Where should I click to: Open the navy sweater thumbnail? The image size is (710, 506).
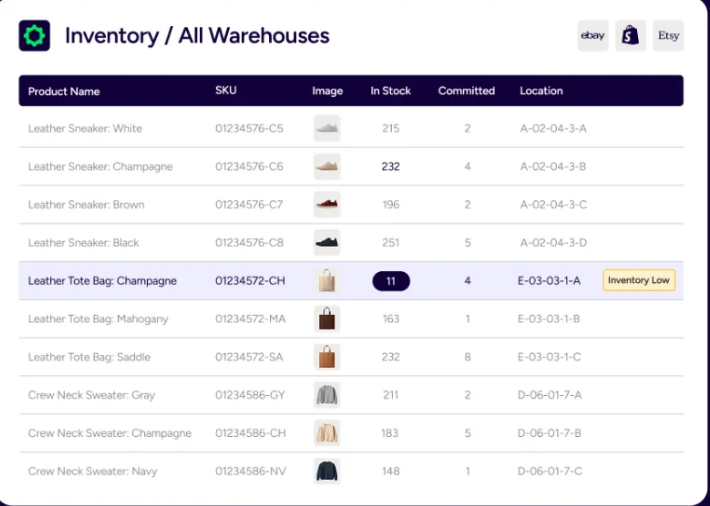tap(327, 471)
